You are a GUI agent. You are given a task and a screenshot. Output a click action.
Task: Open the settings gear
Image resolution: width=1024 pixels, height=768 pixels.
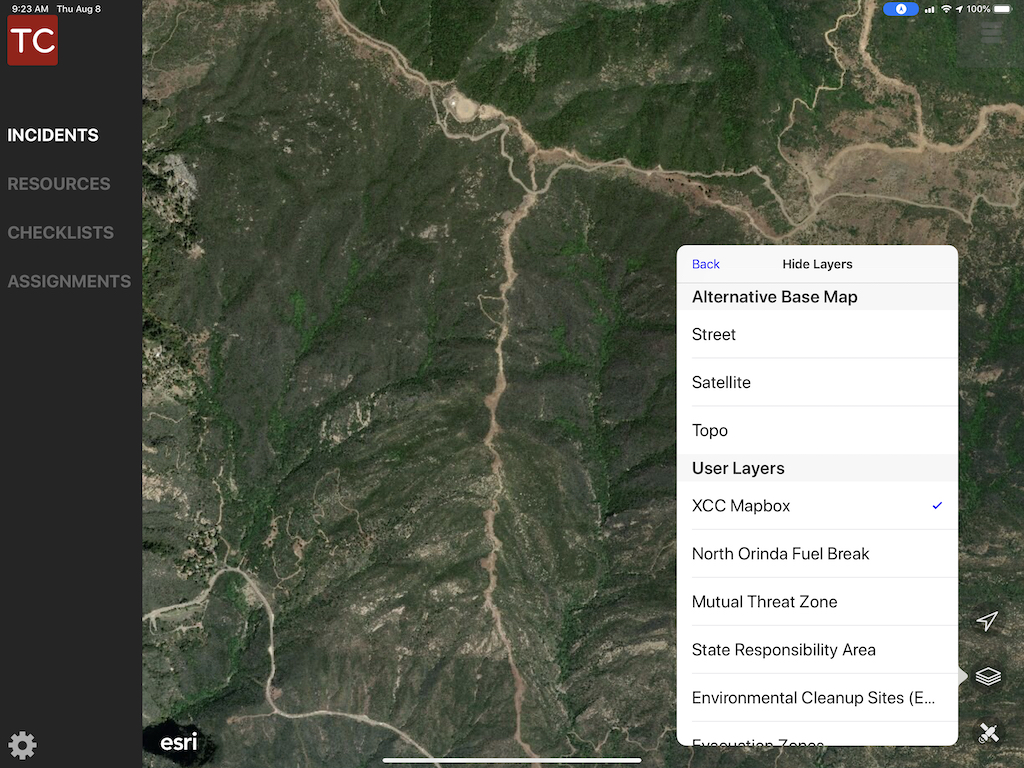click(22, 745)
